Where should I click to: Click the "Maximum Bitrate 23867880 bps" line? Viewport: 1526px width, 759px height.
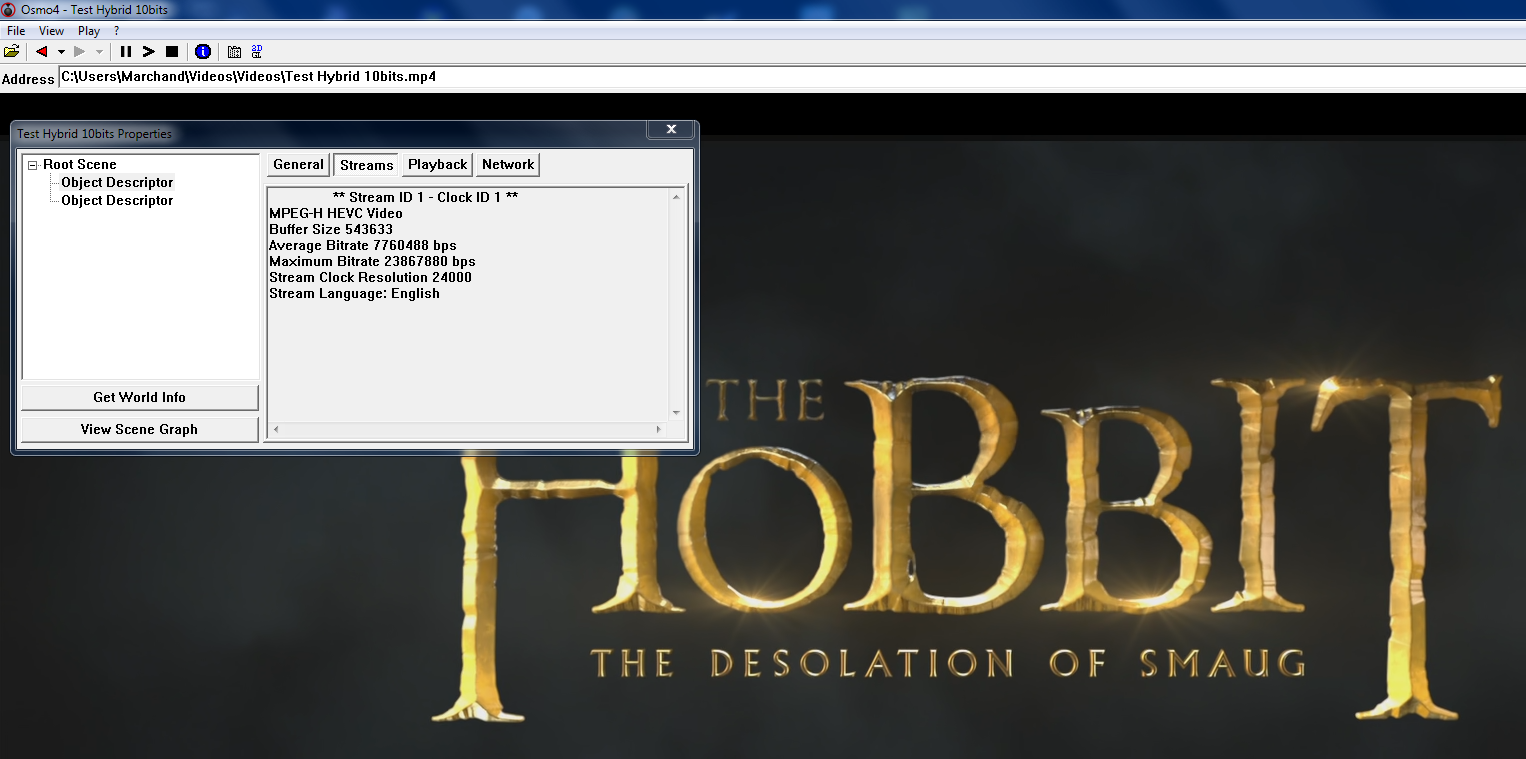[x=372, y=261]
